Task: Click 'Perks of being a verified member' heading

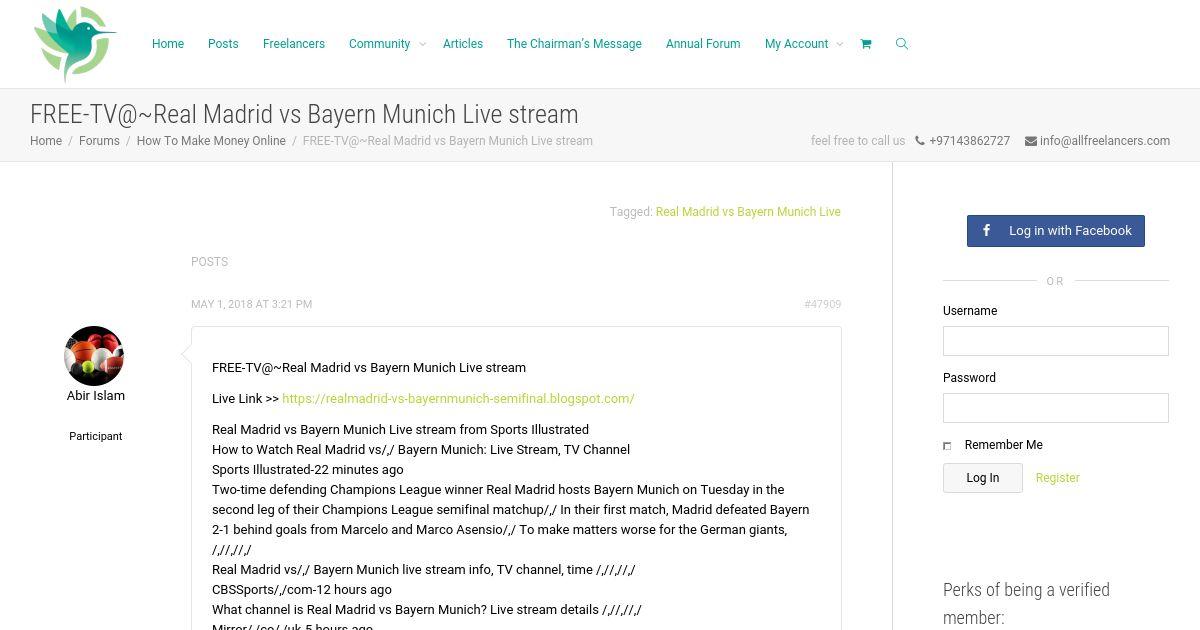Action: (1026, 603)
